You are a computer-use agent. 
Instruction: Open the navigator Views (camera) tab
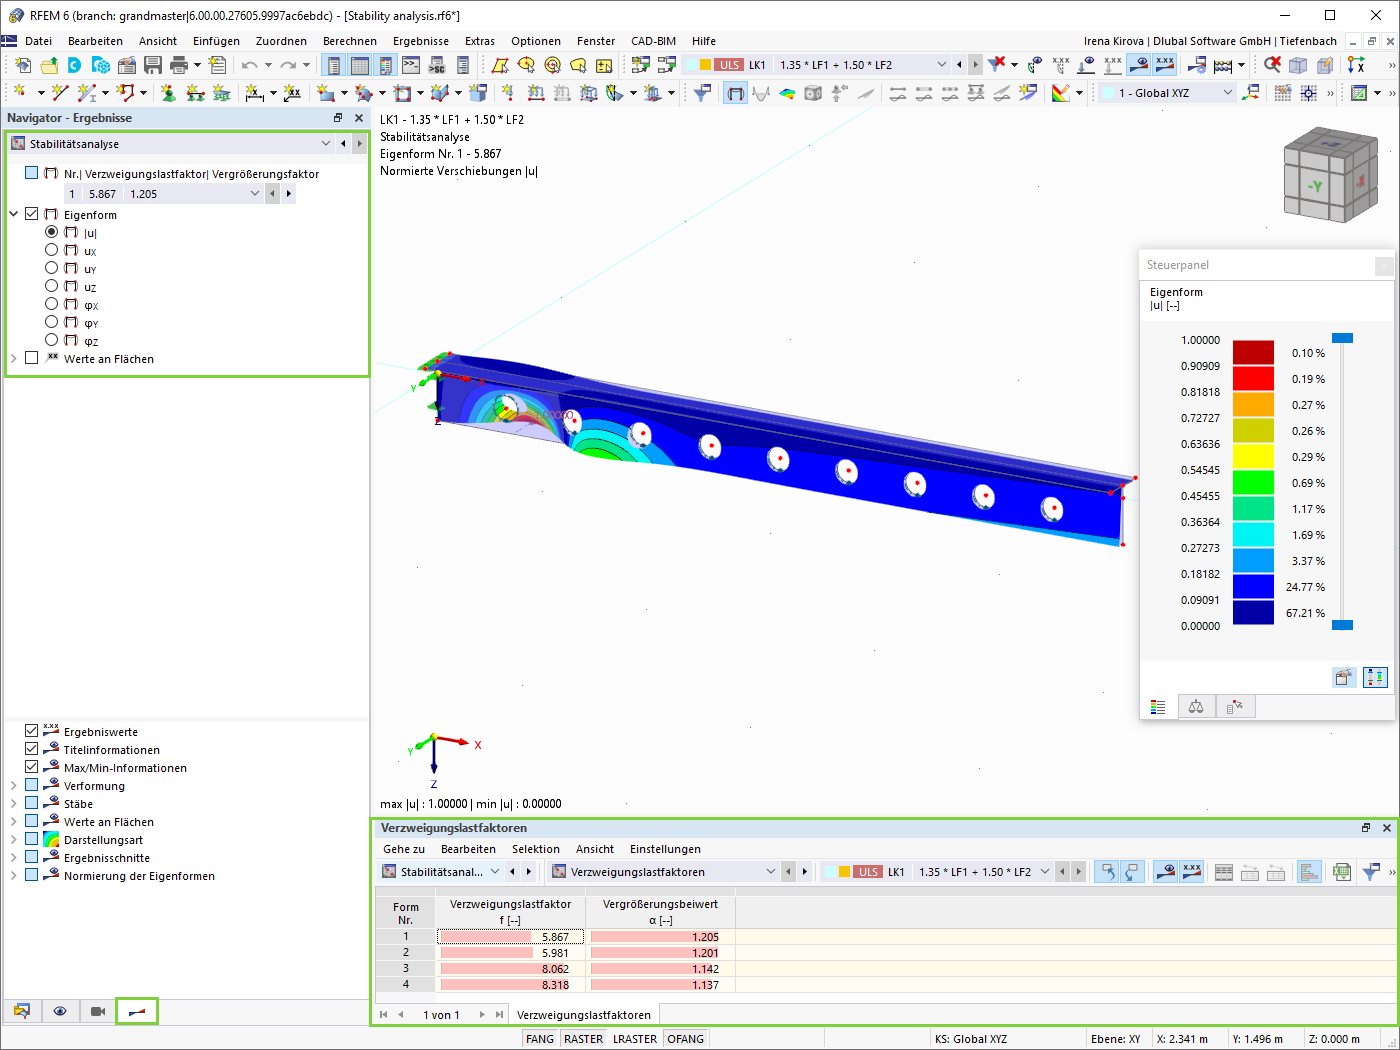click(x=98, y=1011)
